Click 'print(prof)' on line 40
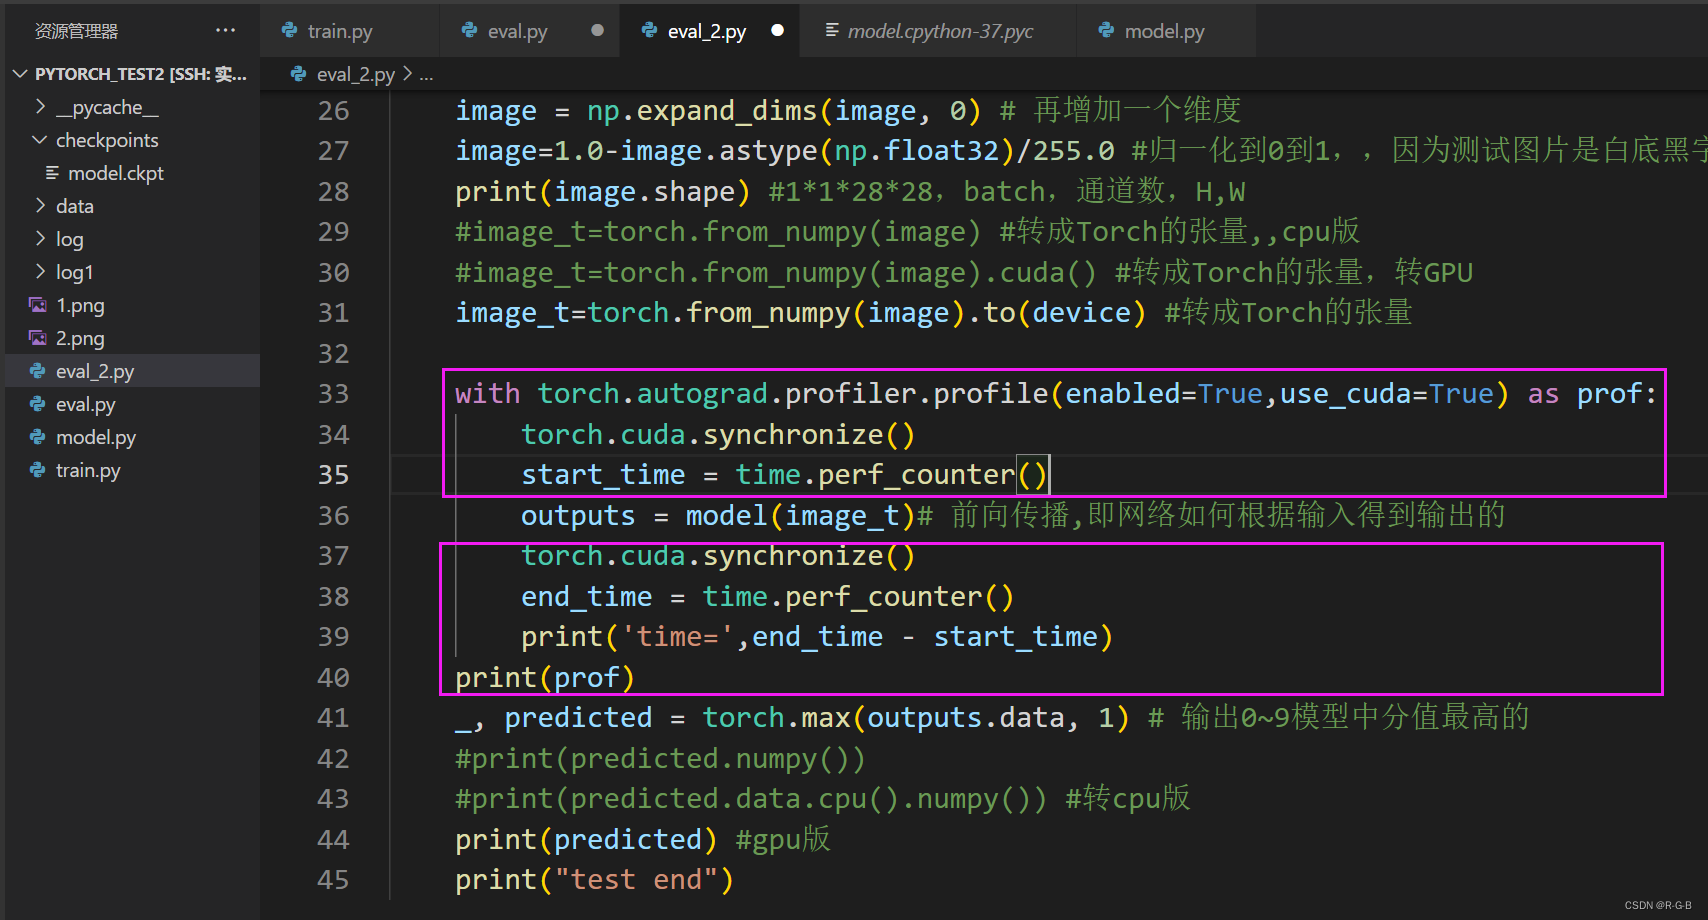The height and width of the screenshot is (920, 1708). (x=545, y=678)
